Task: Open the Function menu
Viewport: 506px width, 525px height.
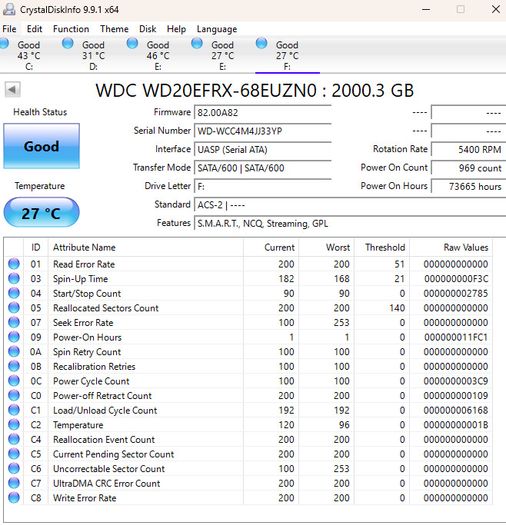Action: point(71,29)
